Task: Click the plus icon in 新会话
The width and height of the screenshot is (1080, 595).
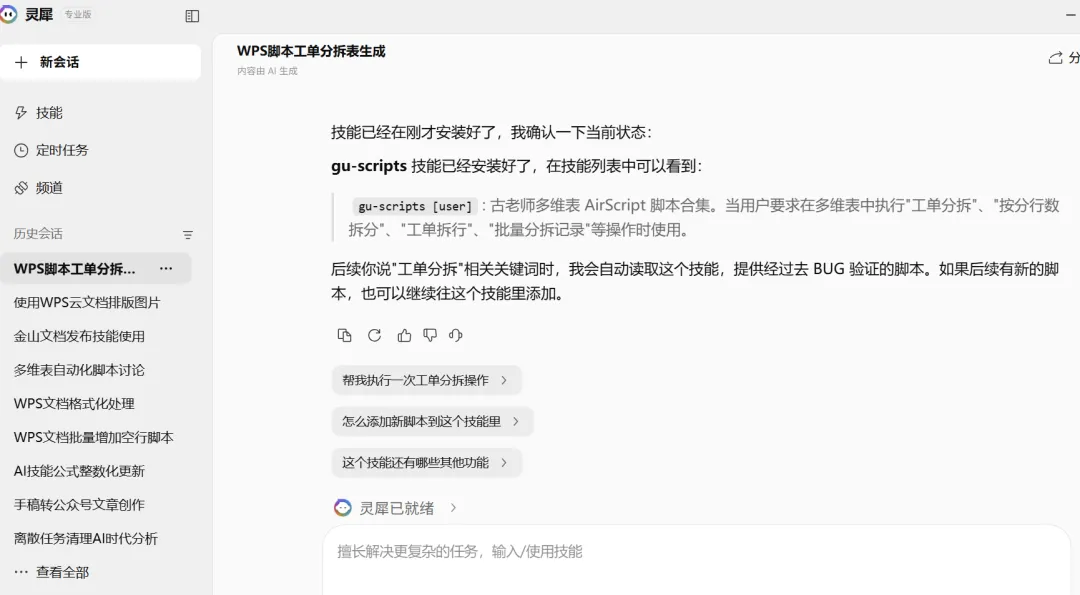Action: point(21,62)
